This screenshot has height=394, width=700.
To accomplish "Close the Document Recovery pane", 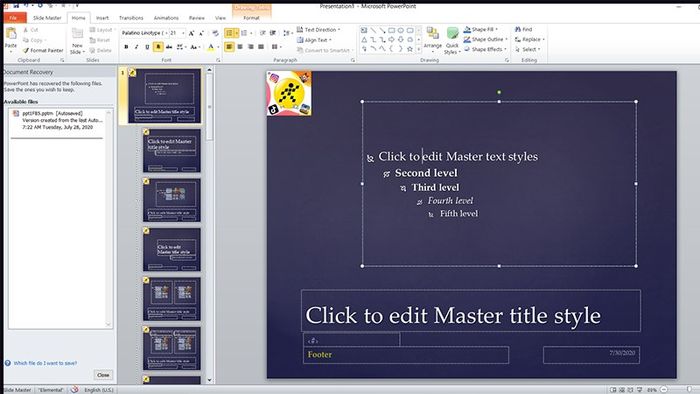I will (x=103, y=375).
